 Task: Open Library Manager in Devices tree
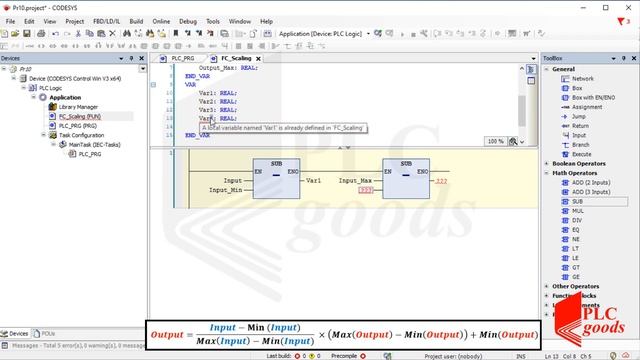[73, 107]
